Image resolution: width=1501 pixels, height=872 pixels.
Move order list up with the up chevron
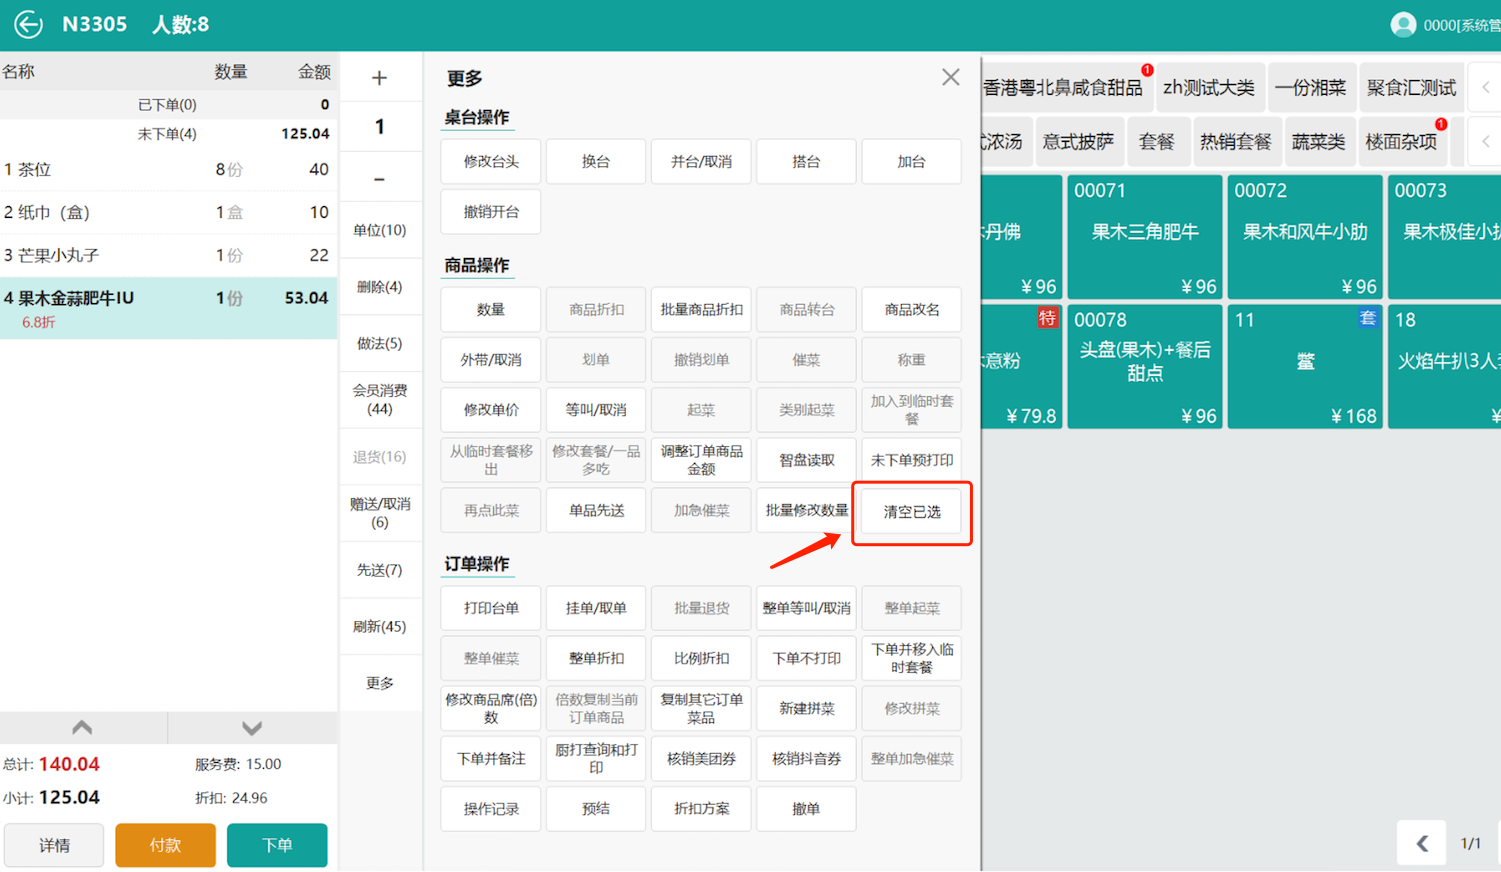pyautogui.click(x=83, y=728)
